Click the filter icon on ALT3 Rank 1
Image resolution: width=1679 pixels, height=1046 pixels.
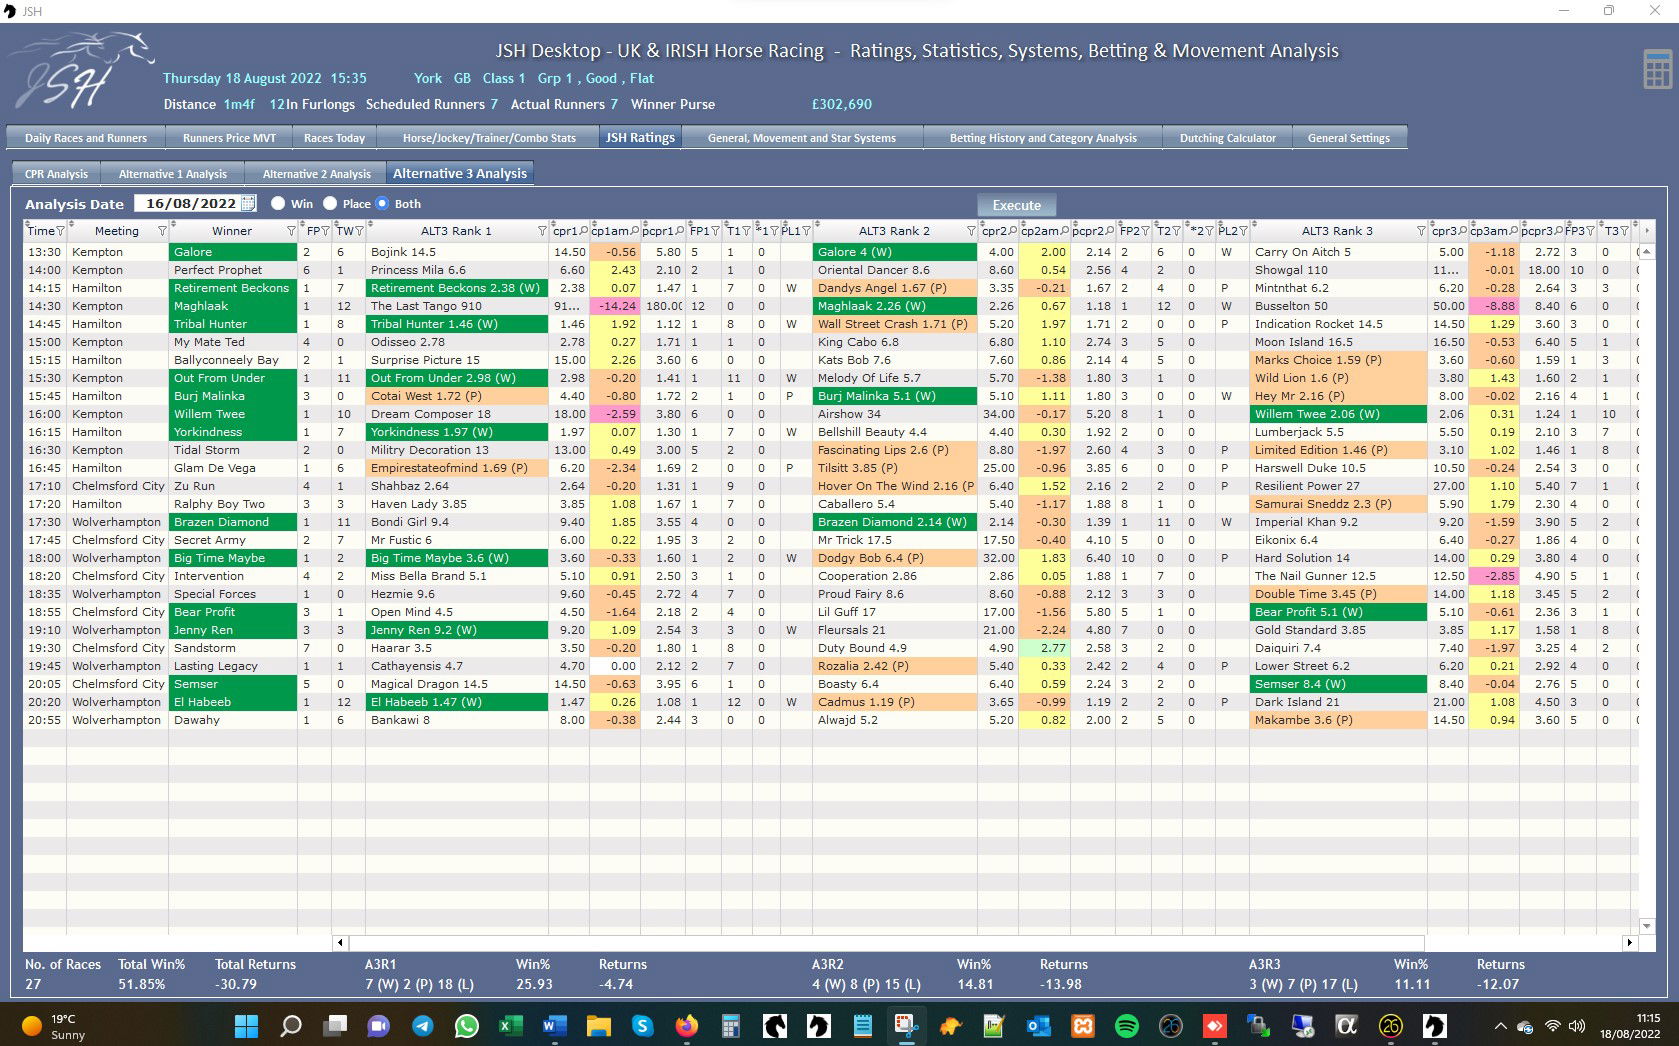(x=542, y=231)
